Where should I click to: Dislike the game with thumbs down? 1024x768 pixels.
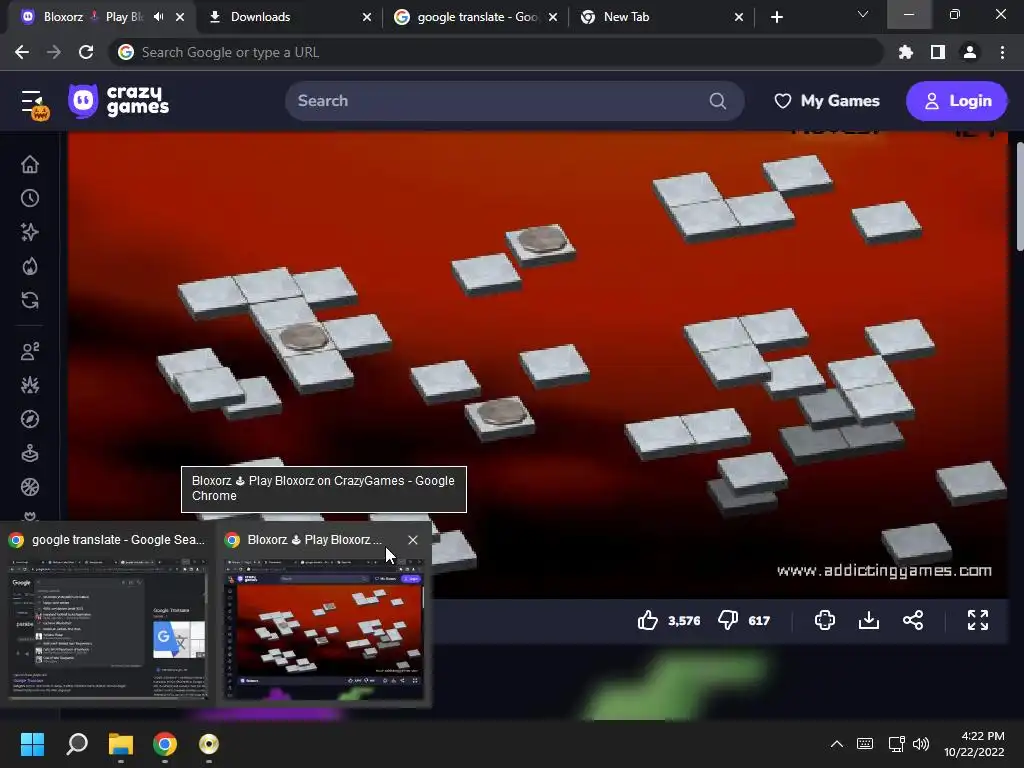(728, 620)
